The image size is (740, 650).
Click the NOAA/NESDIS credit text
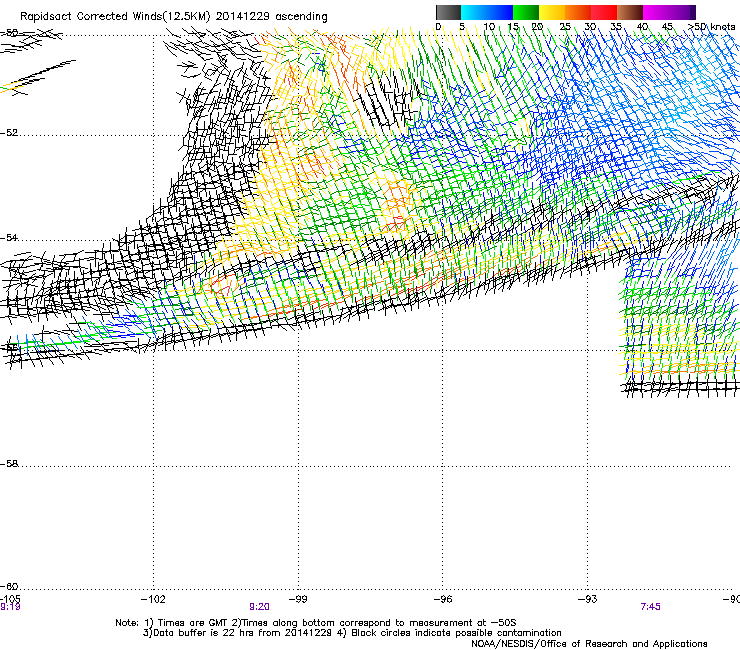pos(589,644)
